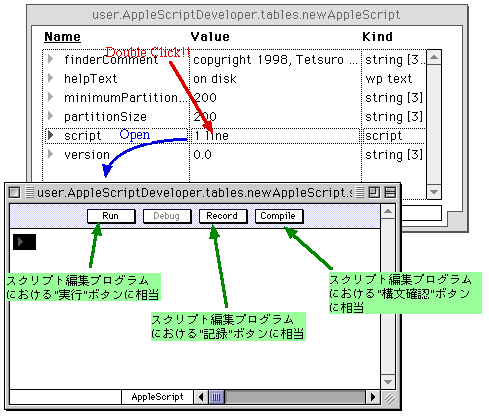Click the horizontal scrollbar thumb
489x417 pixels.
coord(216,397)
